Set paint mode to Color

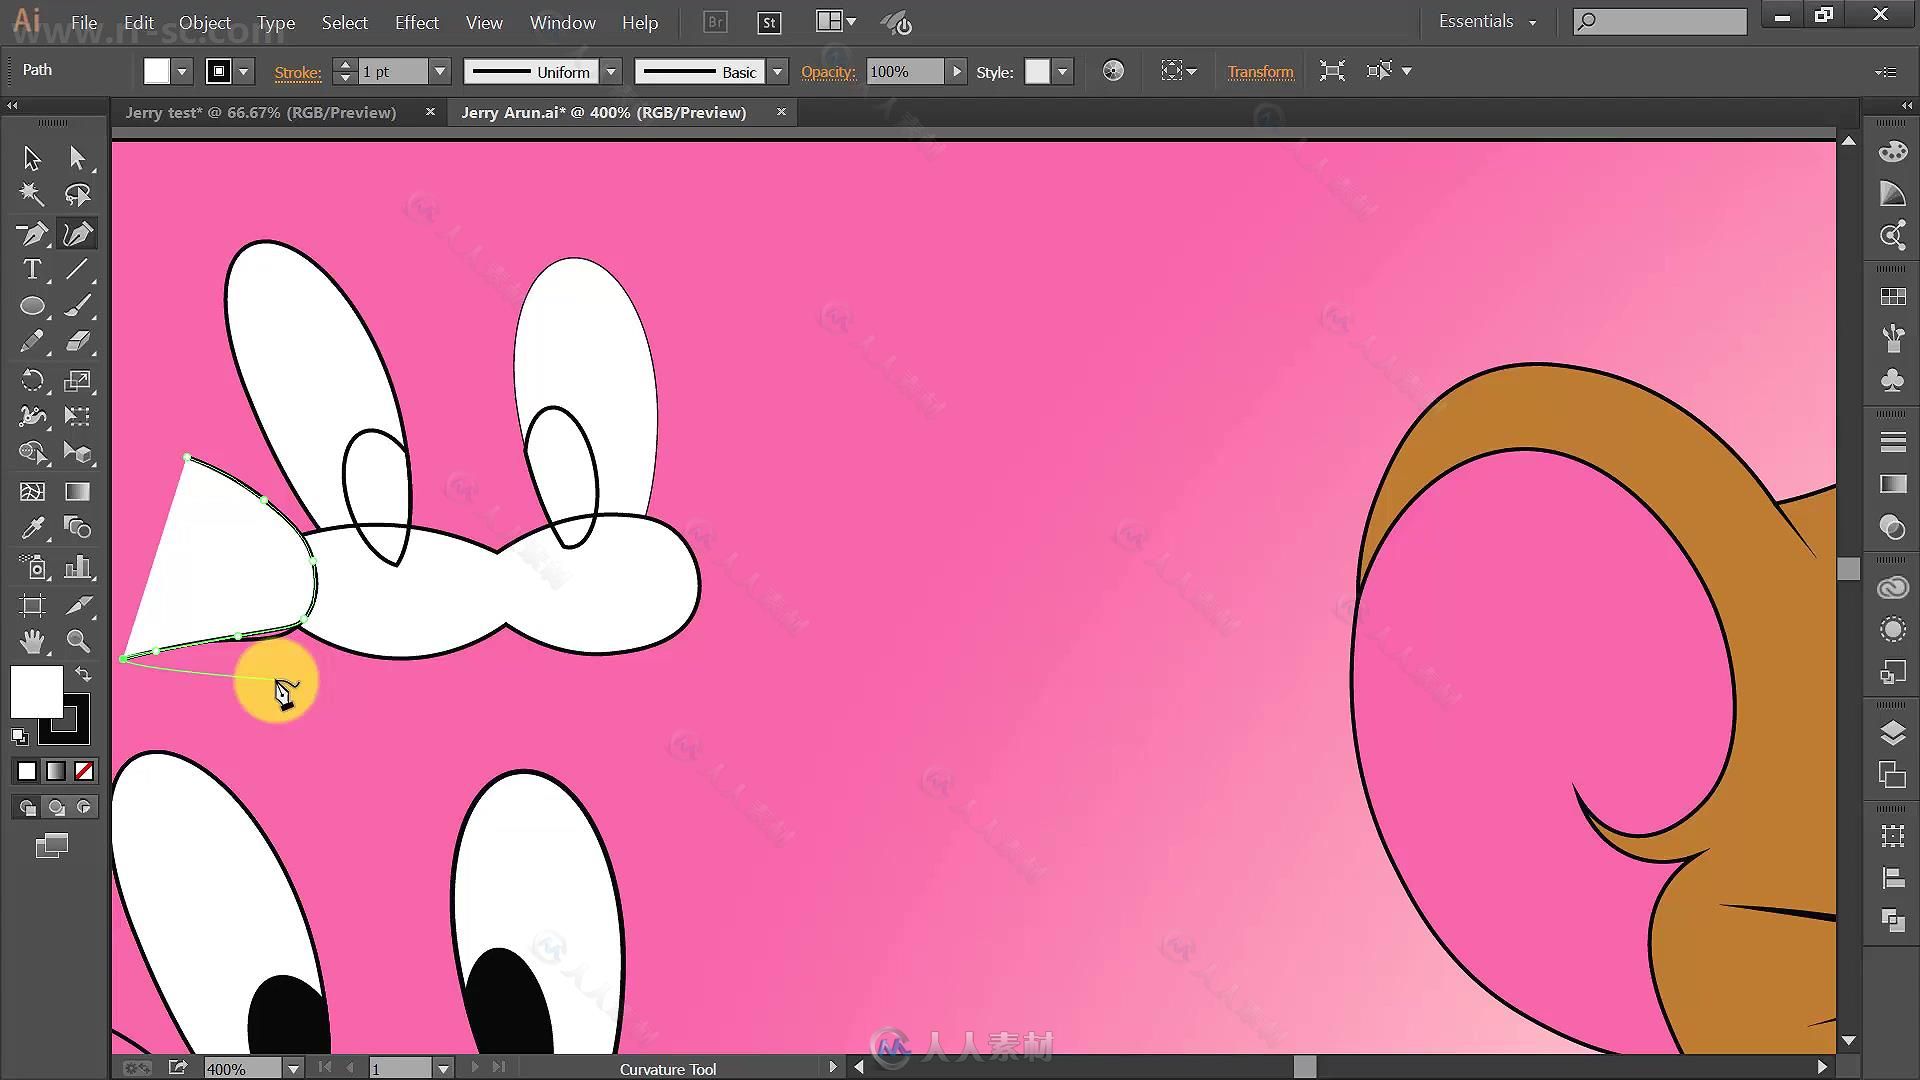coord(27,771)
